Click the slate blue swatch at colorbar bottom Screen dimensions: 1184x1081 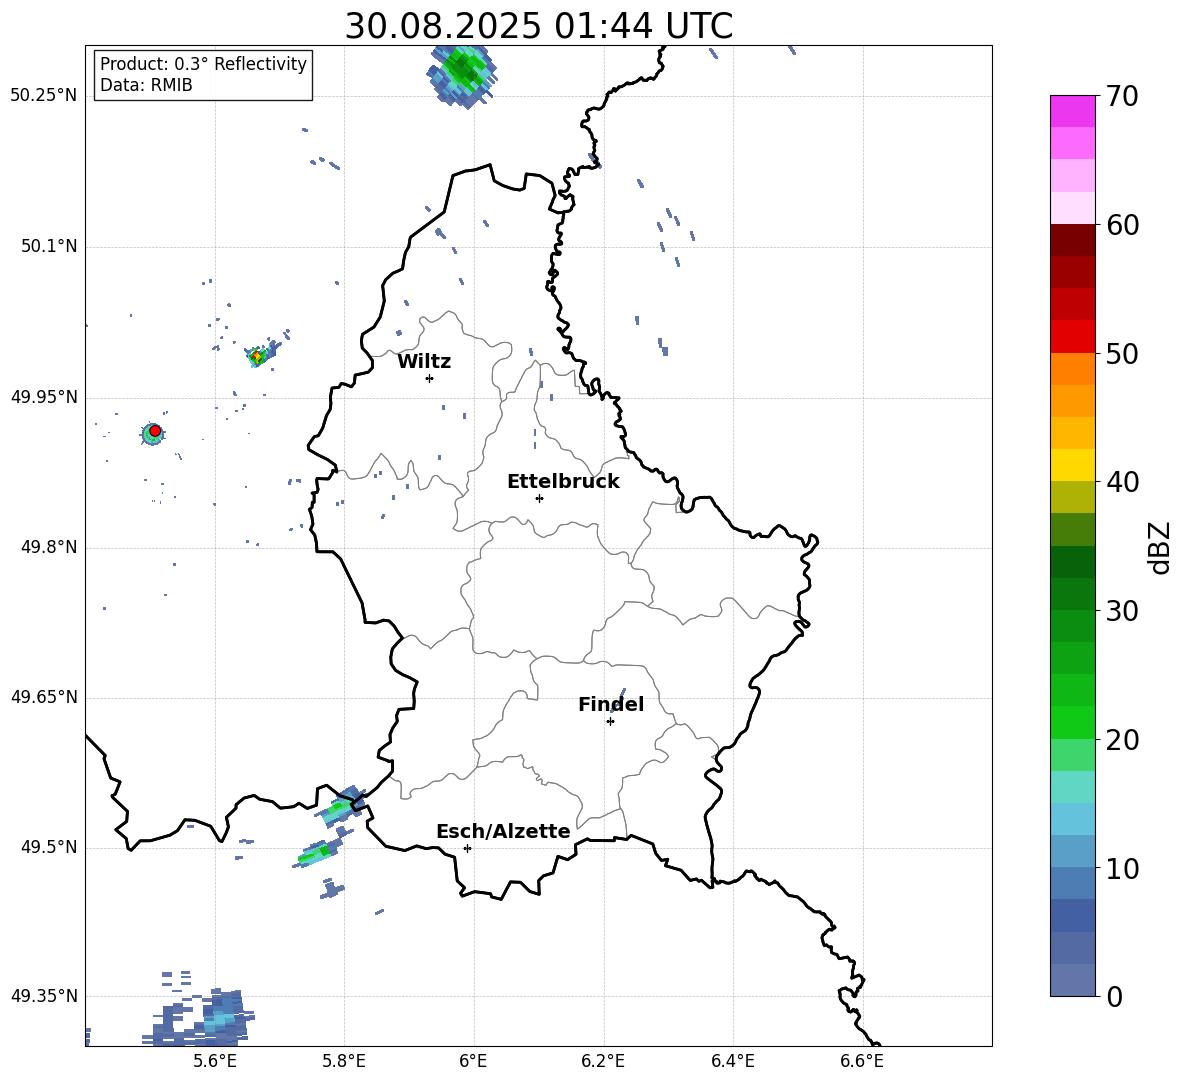(1072, 980)
